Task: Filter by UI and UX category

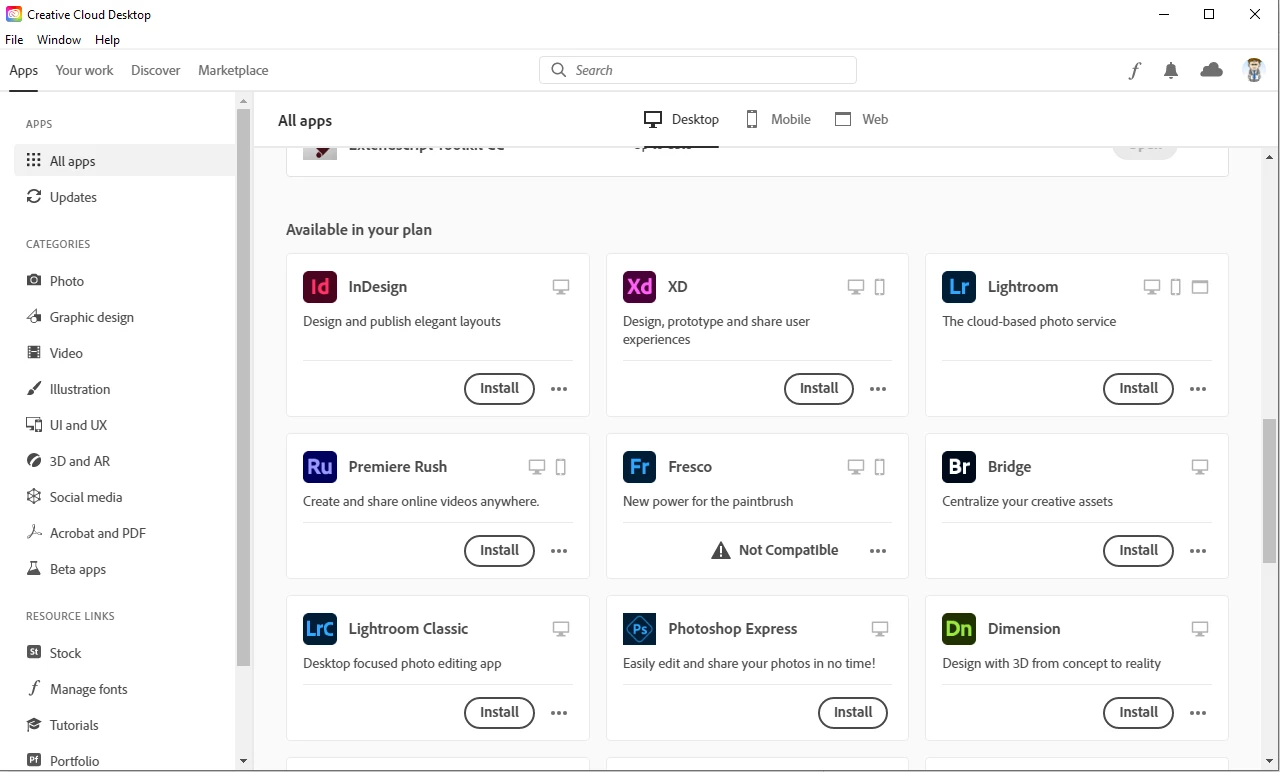Action: [125, 425]
